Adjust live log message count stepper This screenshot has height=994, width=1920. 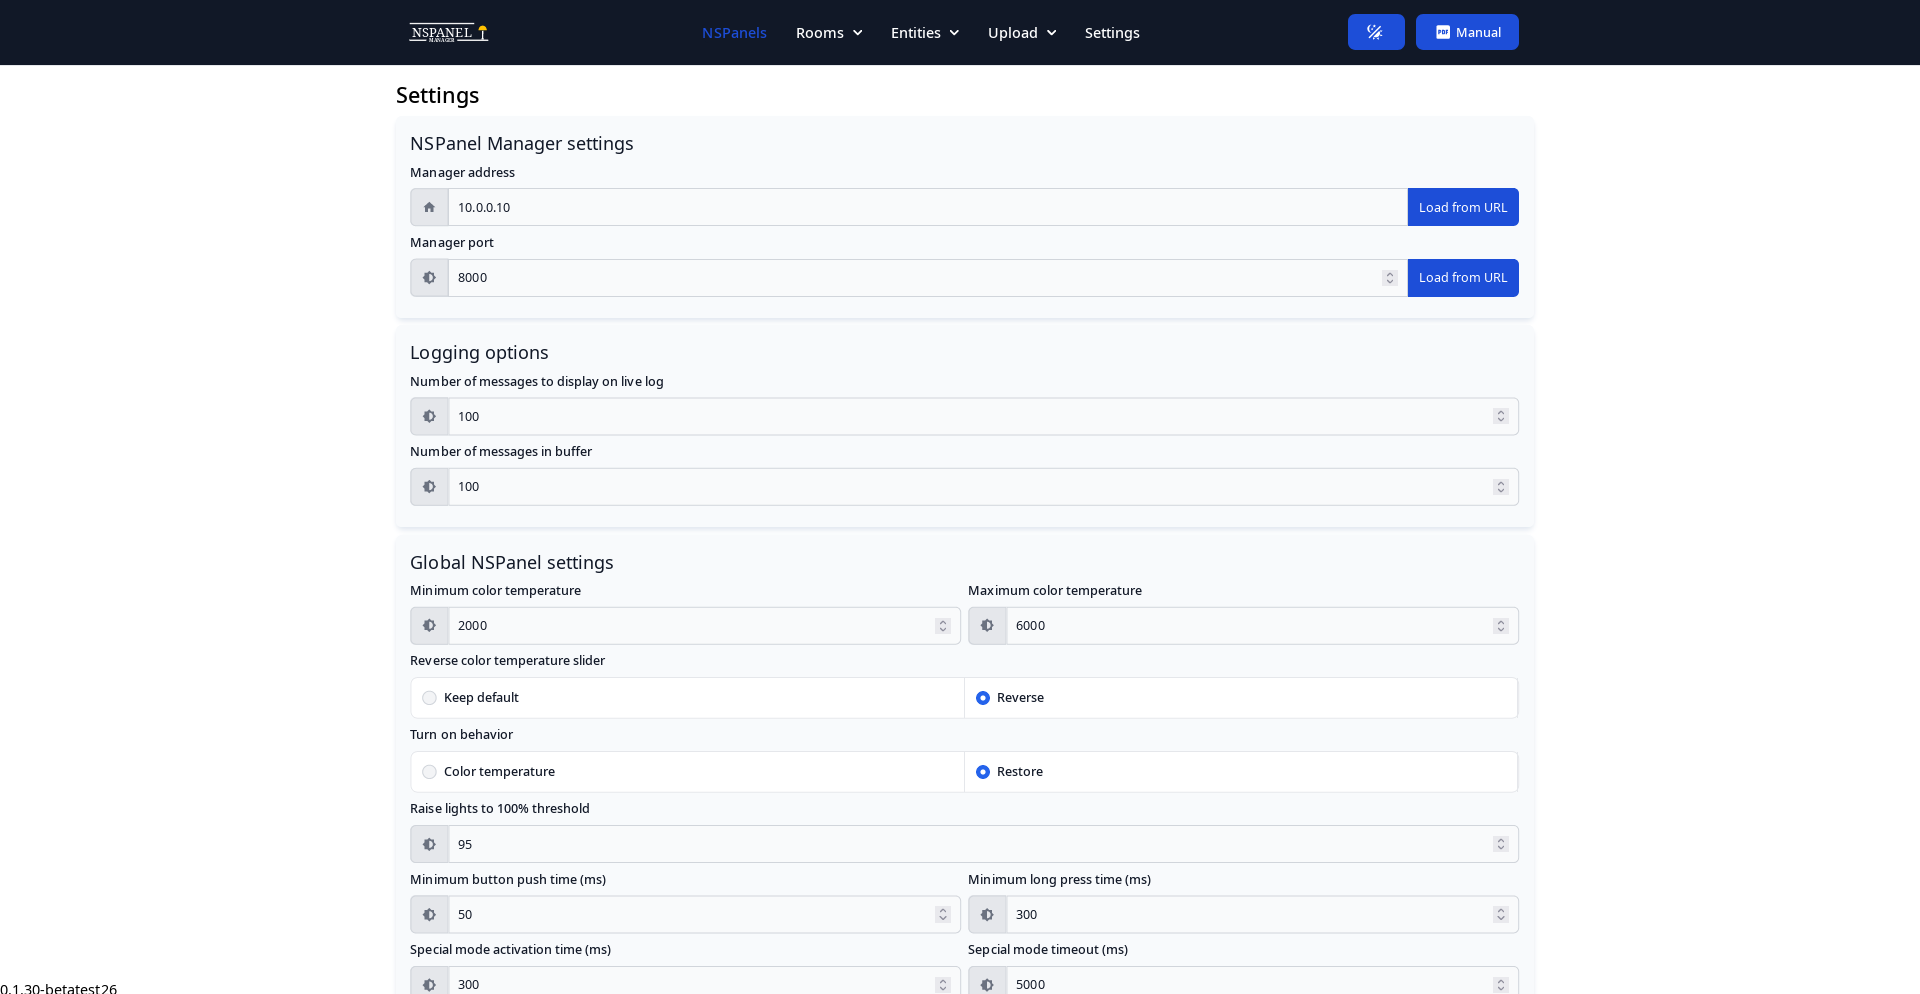1501,416
